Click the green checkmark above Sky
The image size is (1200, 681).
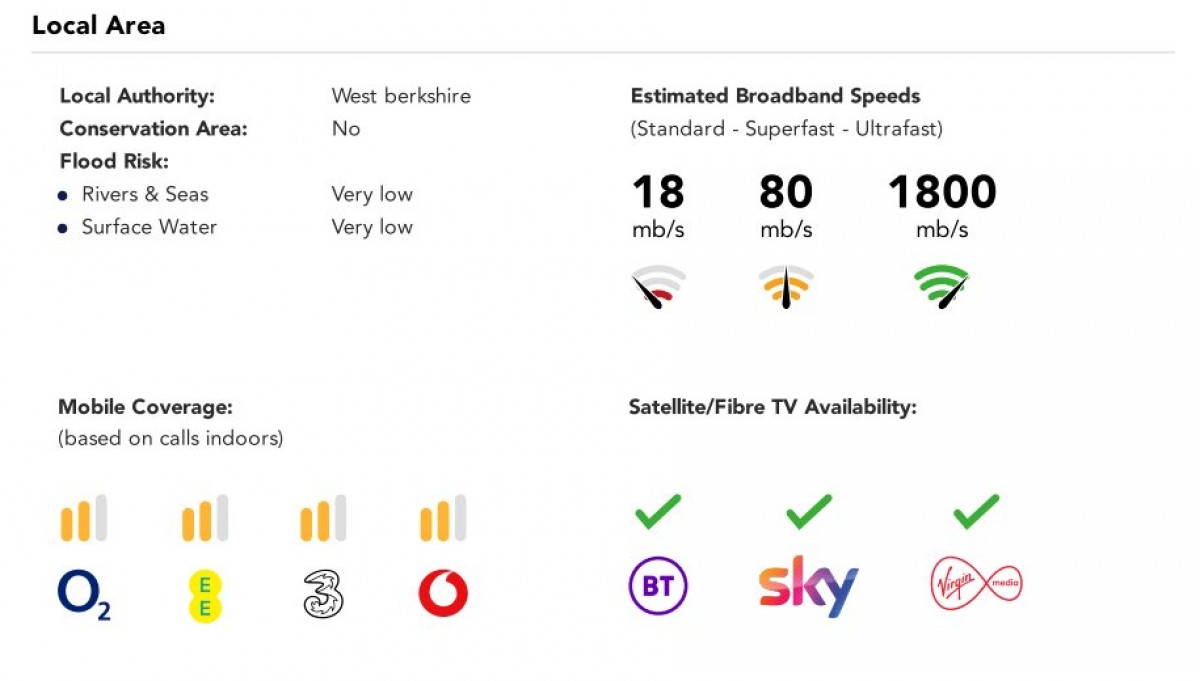[x=809, y=511]
